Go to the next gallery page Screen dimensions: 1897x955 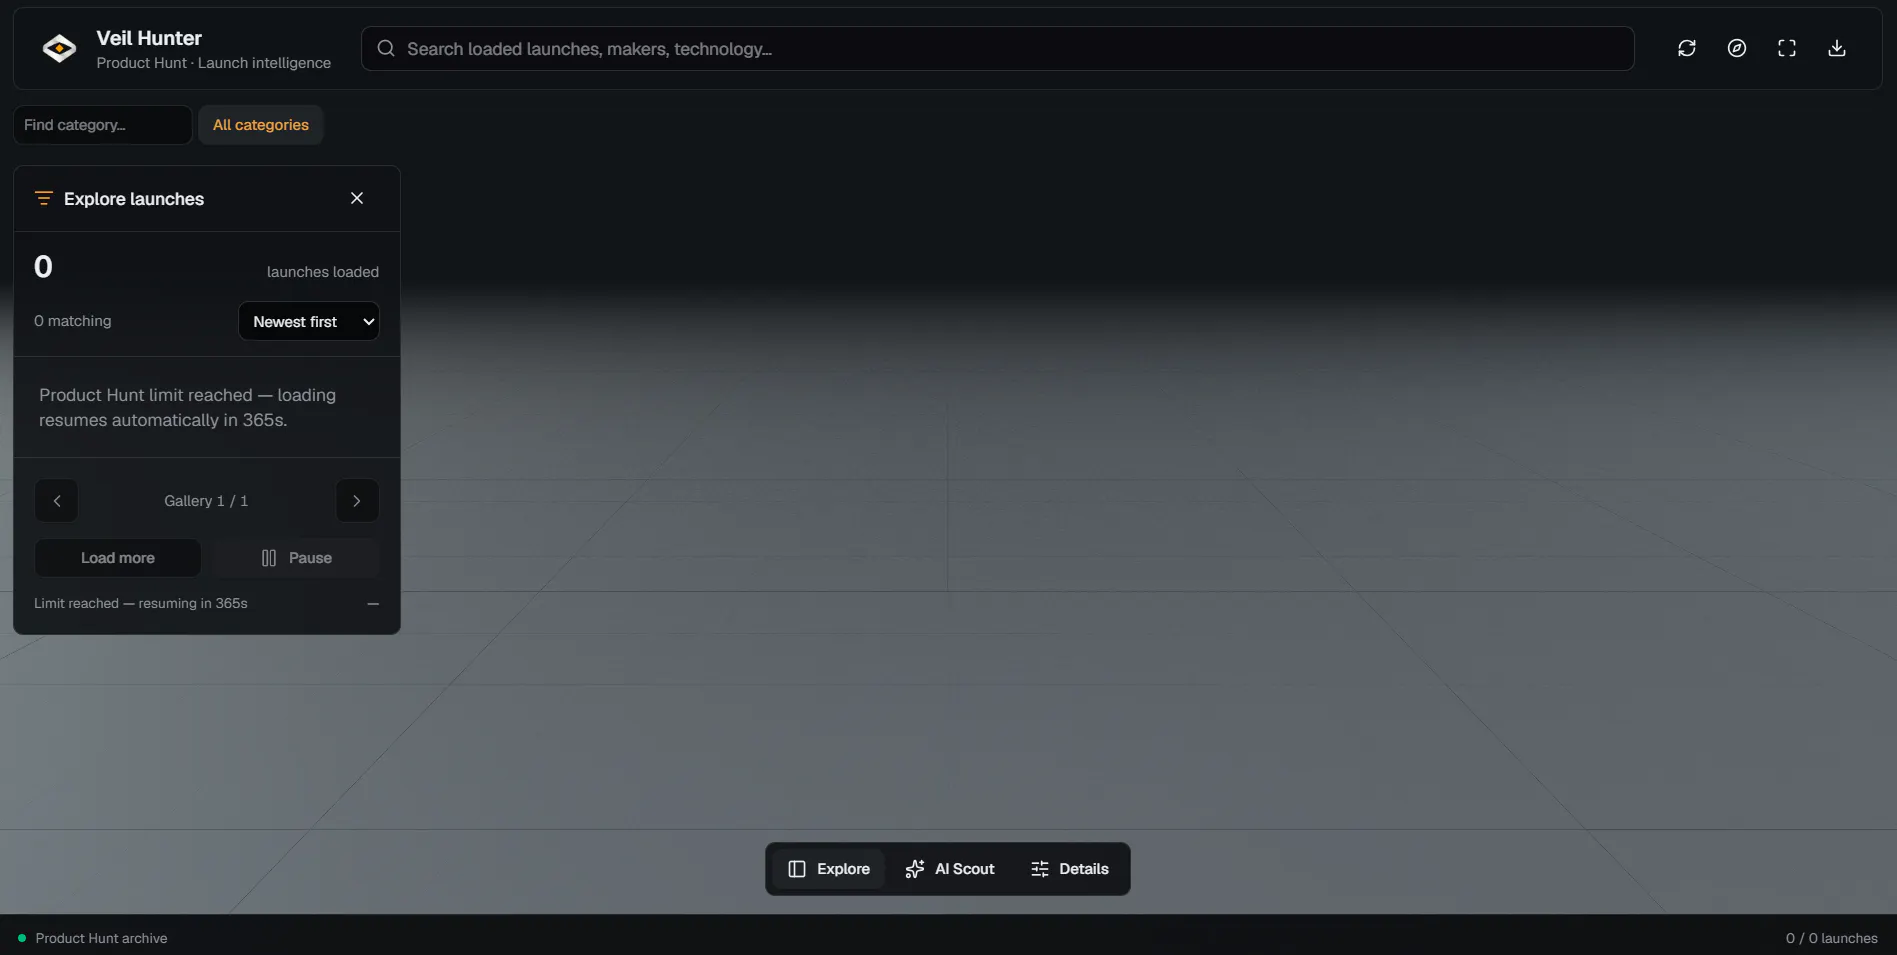(x=357, y=501)
